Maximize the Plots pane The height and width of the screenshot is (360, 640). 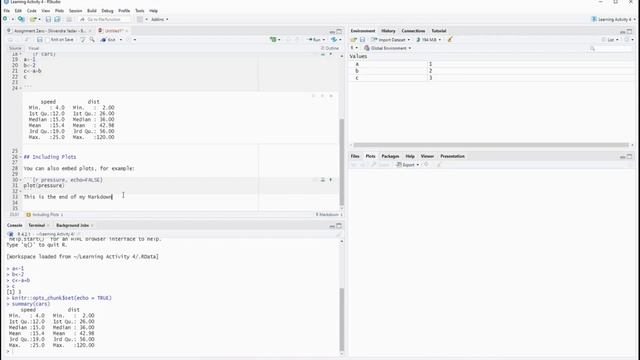click(x=630, y=156)
